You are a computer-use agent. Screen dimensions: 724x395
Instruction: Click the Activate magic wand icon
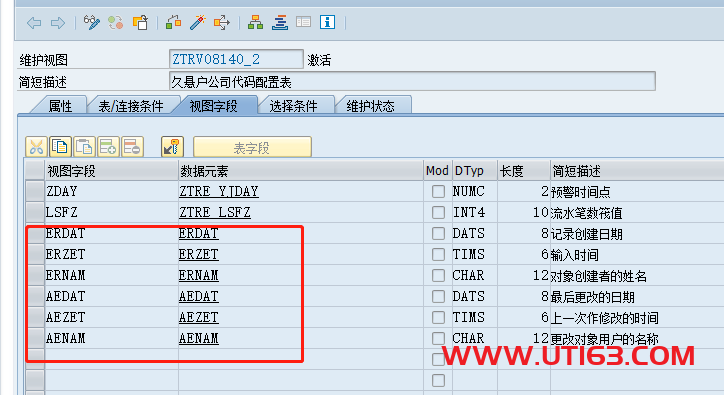pos(198,22)
